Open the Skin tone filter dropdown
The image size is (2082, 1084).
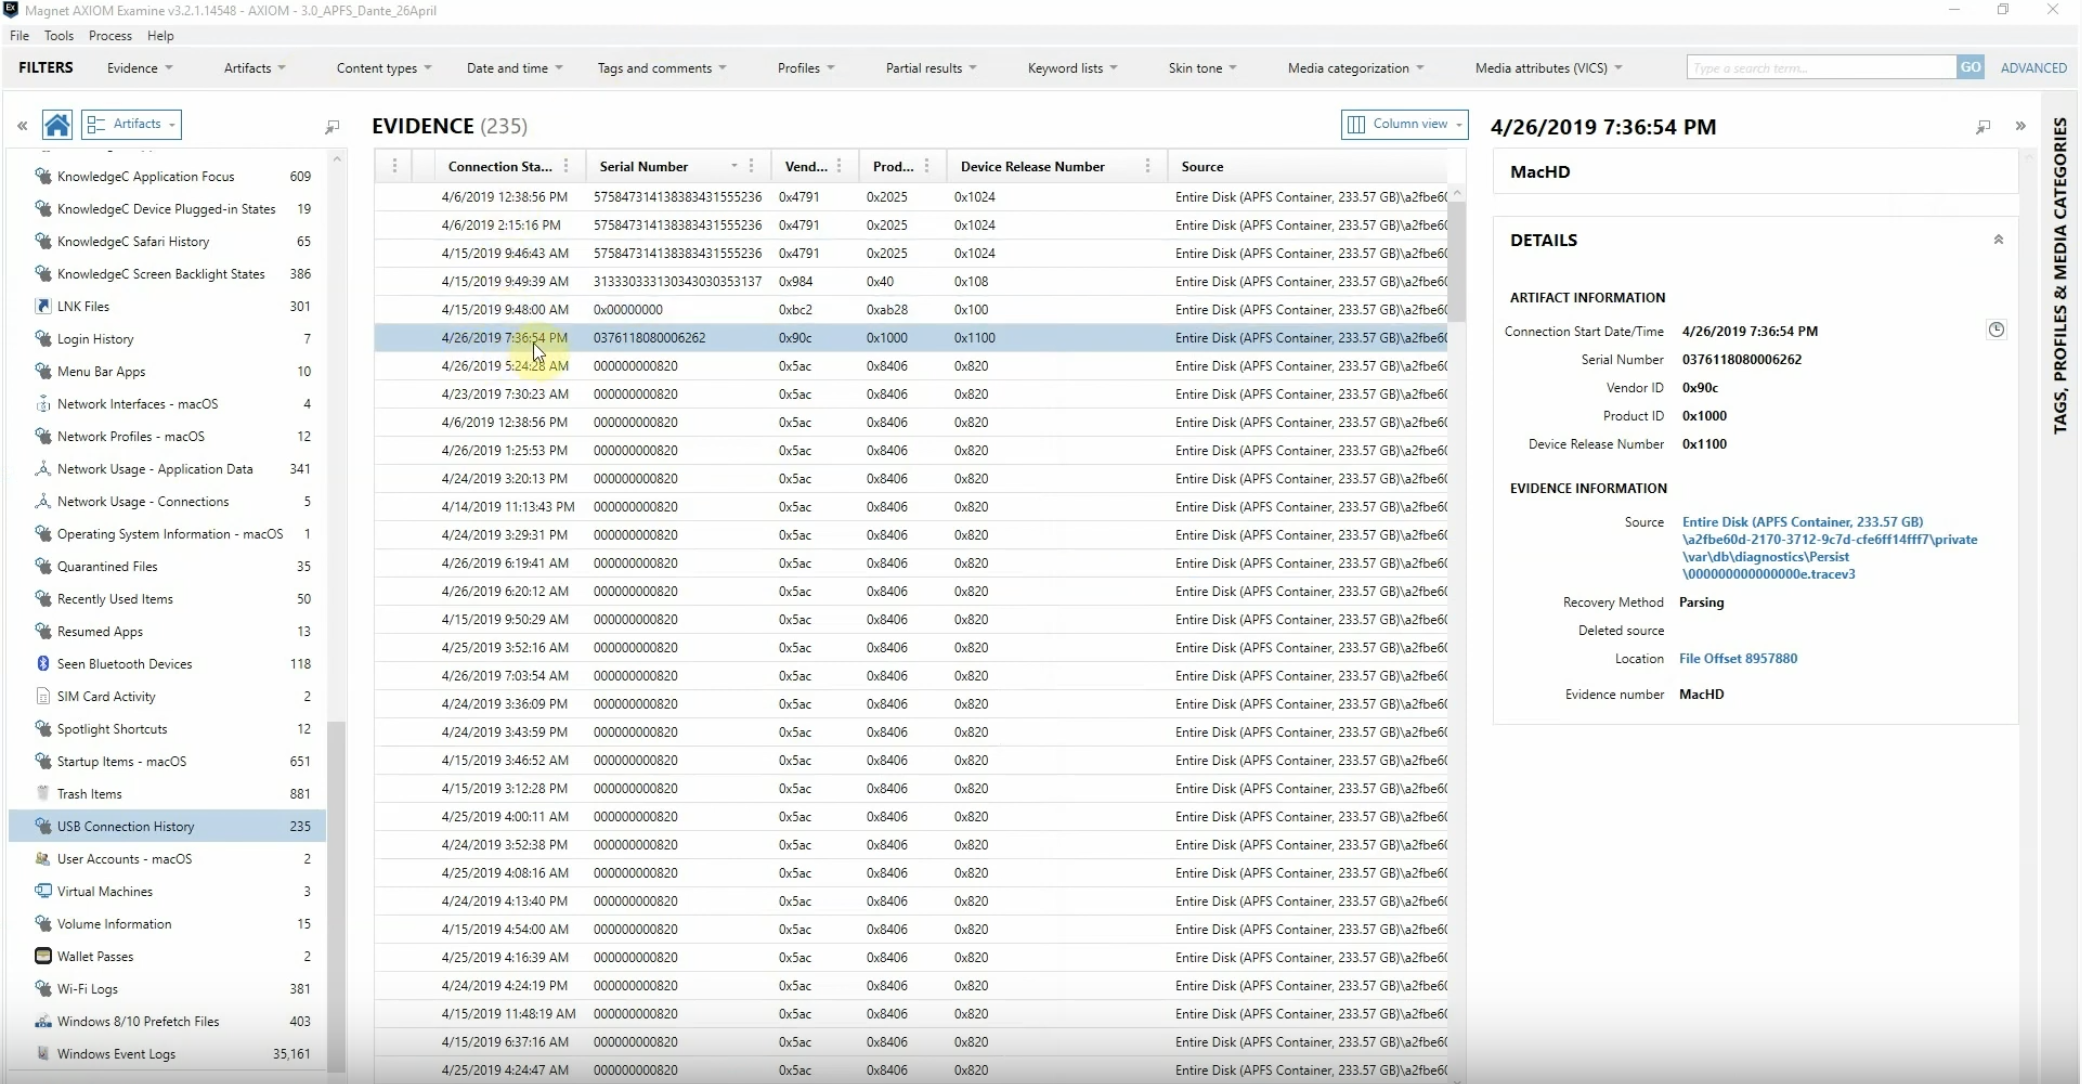(1203, 68)
